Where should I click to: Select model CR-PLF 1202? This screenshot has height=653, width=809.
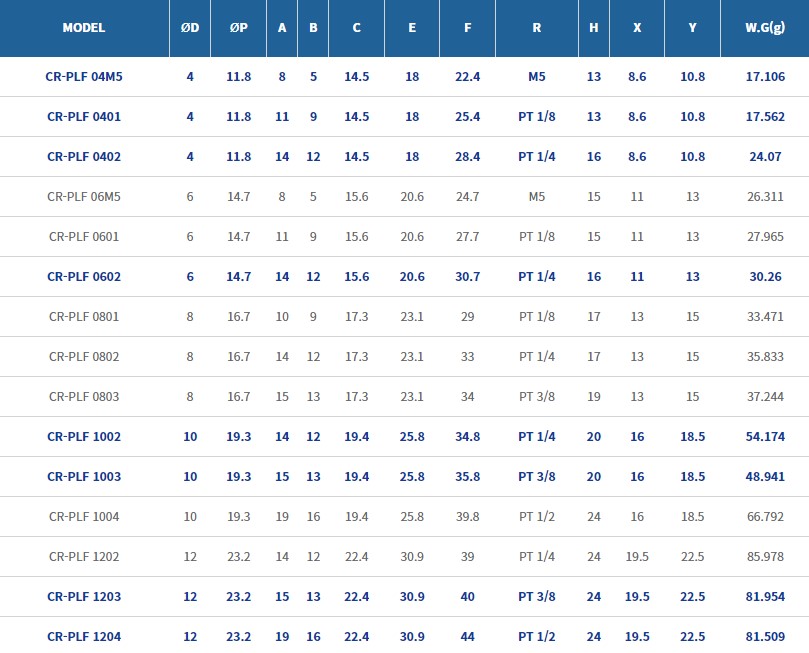coord(84,556)
